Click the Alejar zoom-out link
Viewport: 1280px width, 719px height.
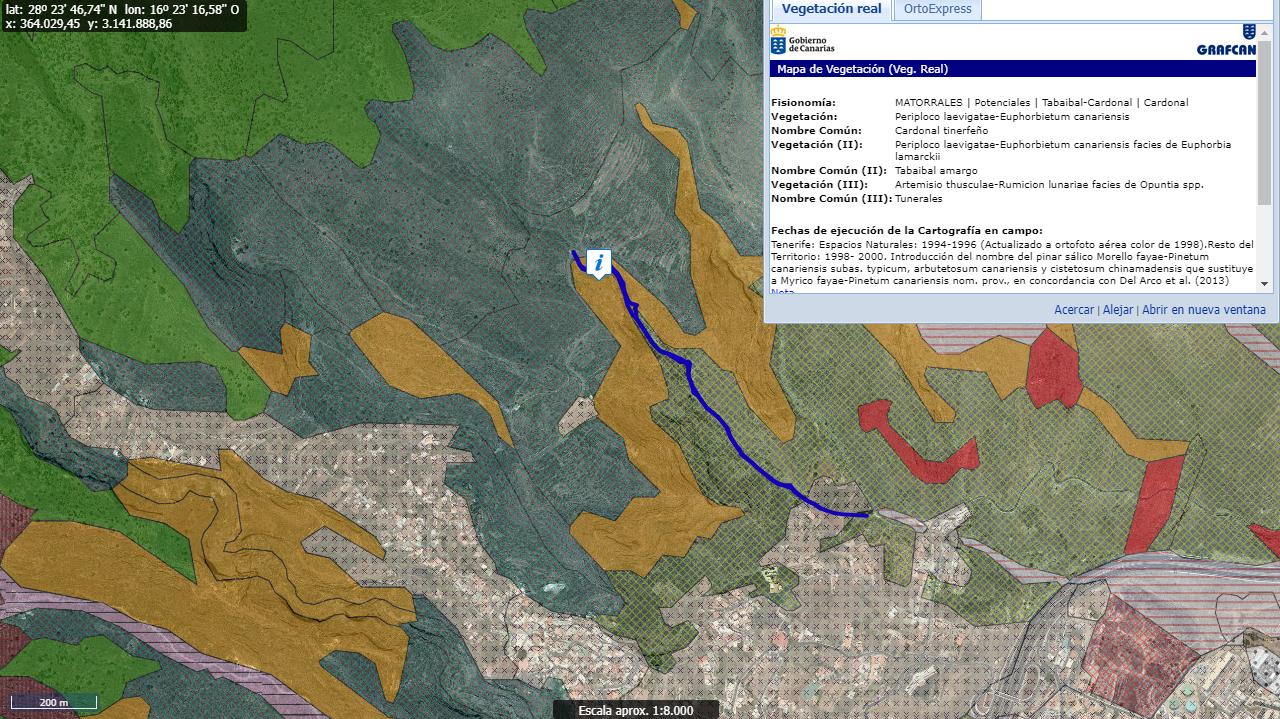[x=1118, y=310]
